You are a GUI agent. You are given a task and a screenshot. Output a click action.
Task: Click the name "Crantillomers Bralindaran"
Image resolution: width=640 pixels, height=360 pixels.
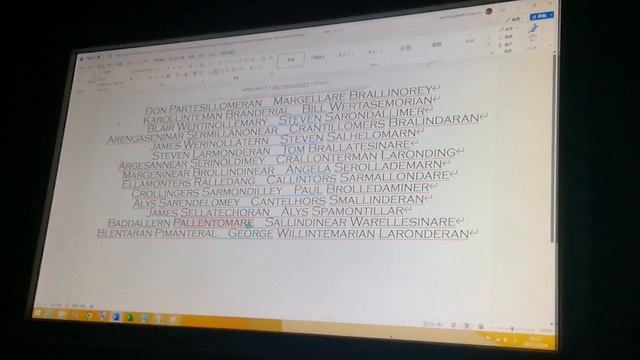click(384, 124)
